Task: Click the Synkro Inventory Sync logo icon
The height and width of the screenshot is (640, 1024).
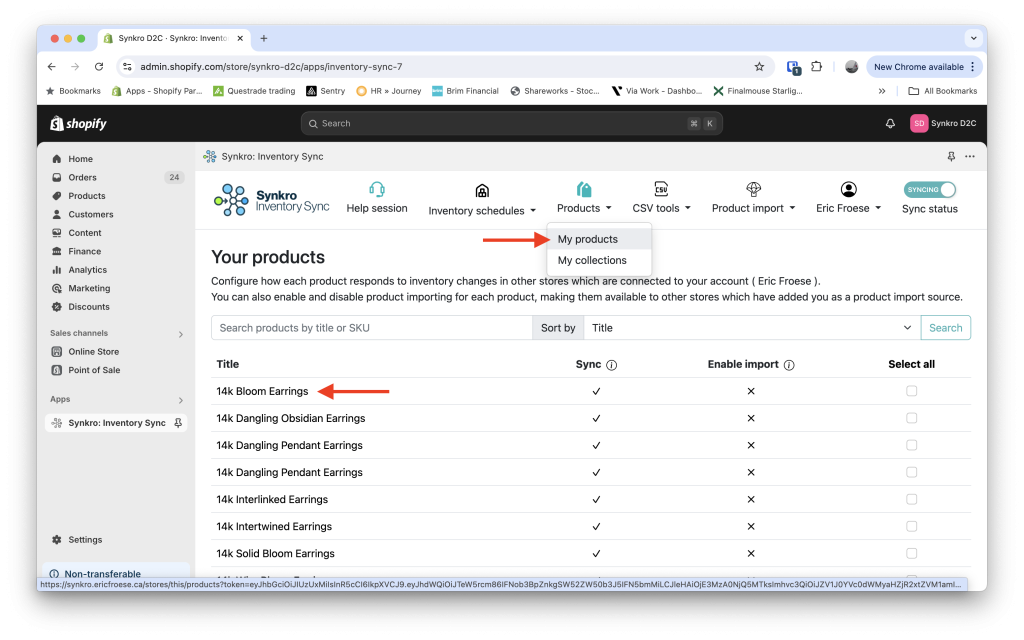Action: 231,200
